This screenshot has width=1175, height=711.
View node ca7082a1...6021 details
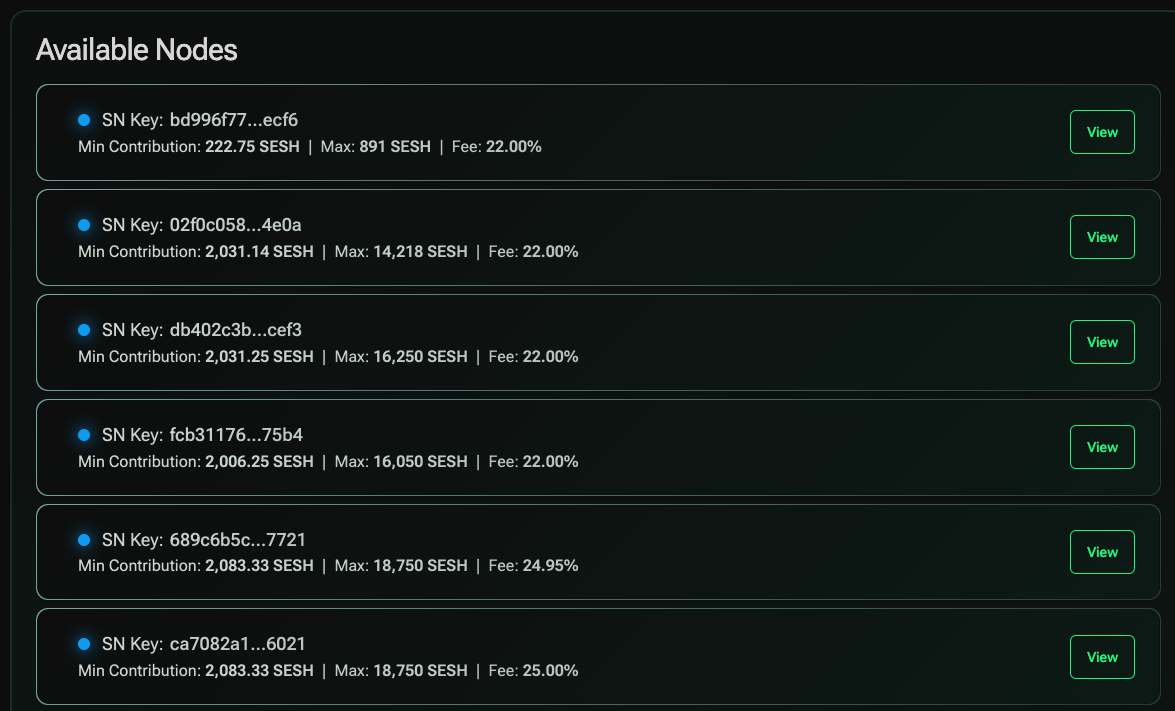(x=1102, y=656)
